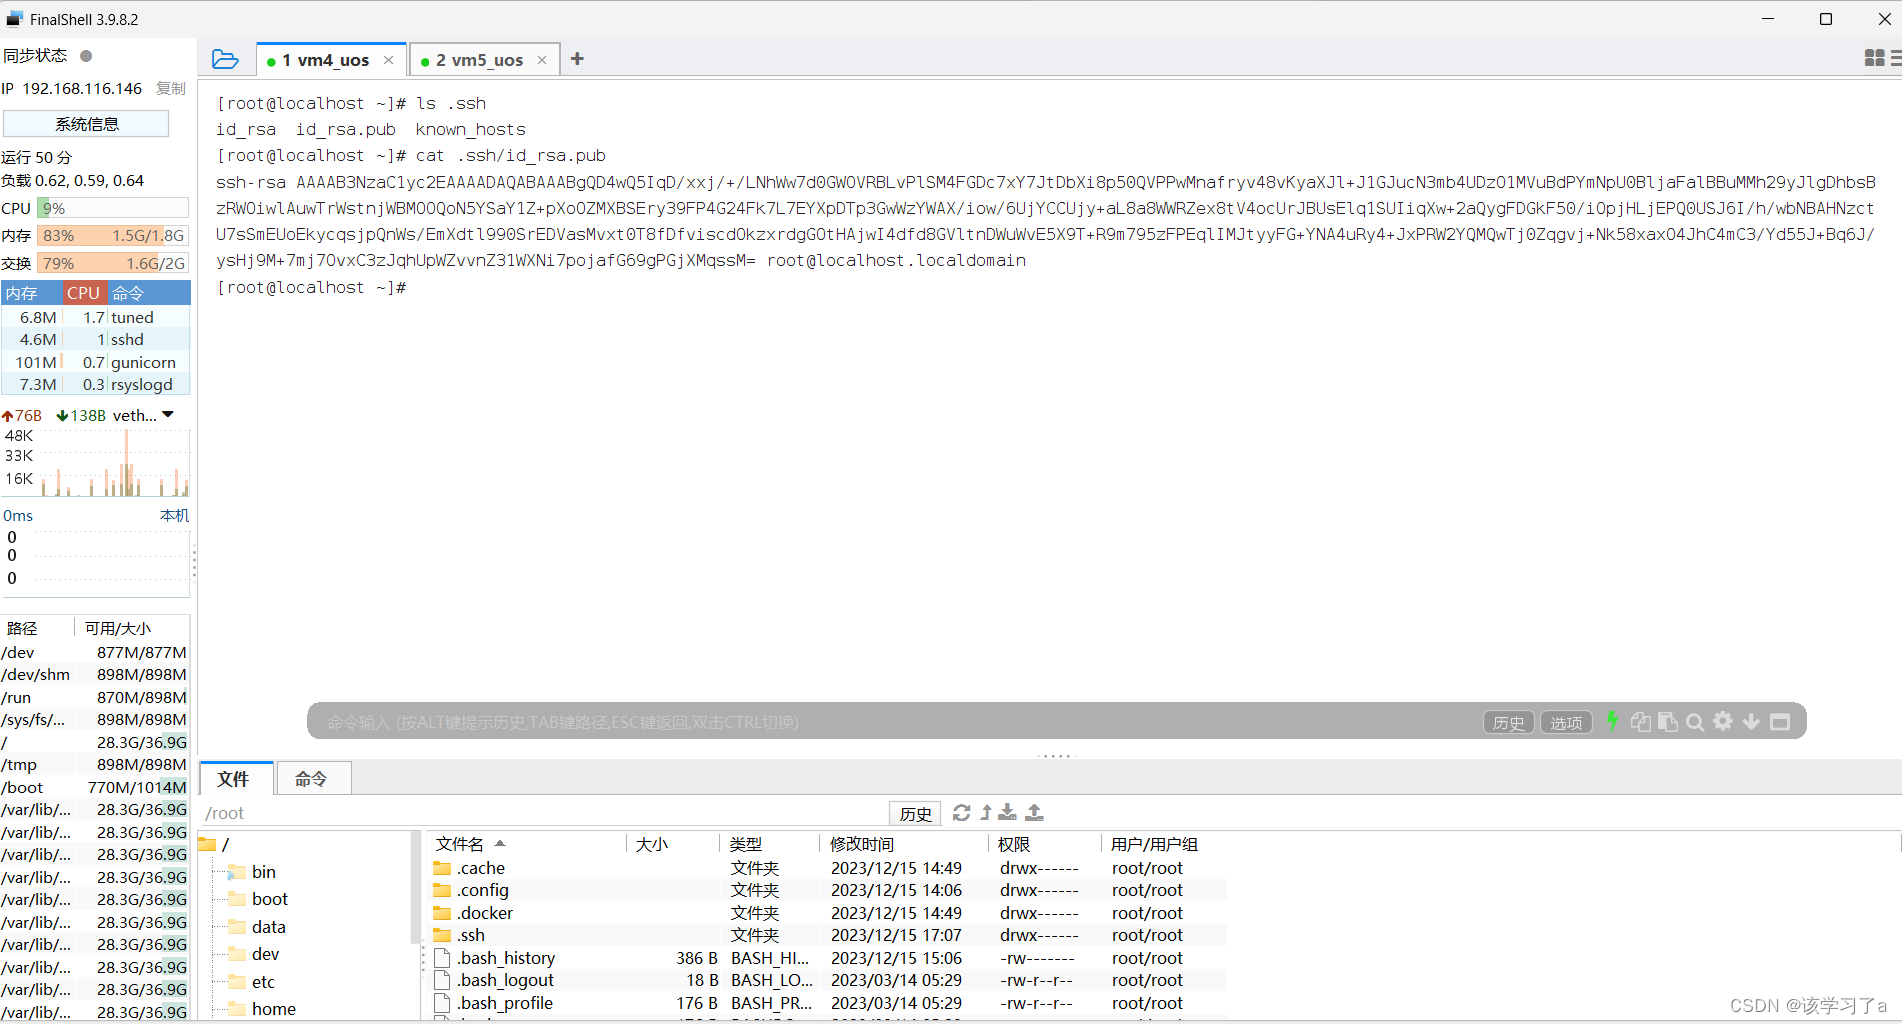This screenshot has height=1024, width=1902.
Task: Select the .bash_logout file row
Action: point(829,980)
